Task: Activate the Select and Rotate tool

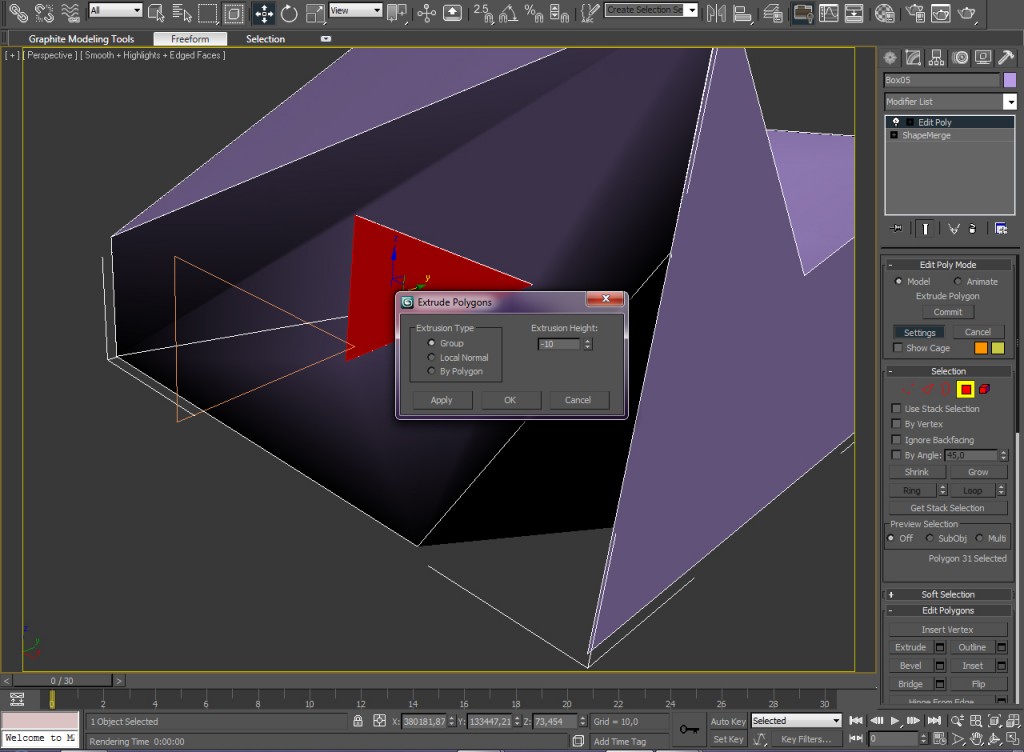Action: [289, 12]
